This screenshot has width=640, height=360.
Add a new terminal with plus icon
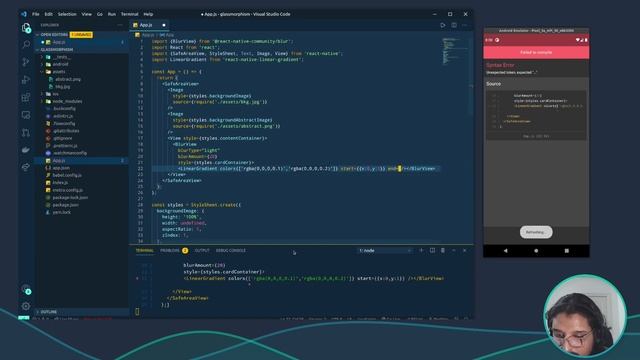[421, 250]
